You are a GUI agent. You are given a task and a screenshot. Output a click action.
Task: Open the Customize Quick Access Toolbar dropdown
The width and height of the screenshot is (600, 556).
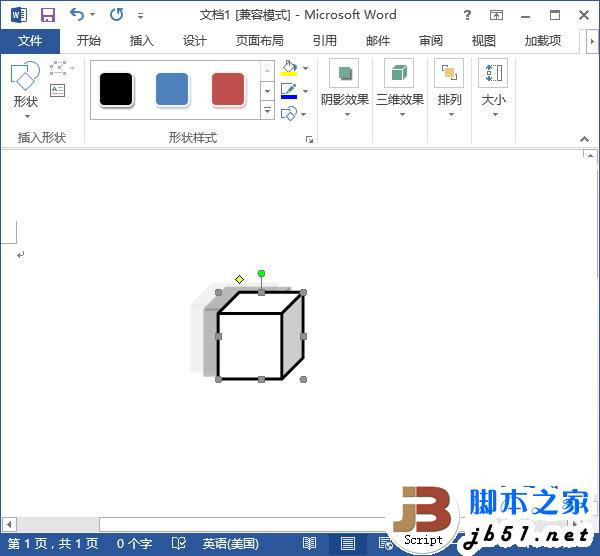(x=140, y=16)
